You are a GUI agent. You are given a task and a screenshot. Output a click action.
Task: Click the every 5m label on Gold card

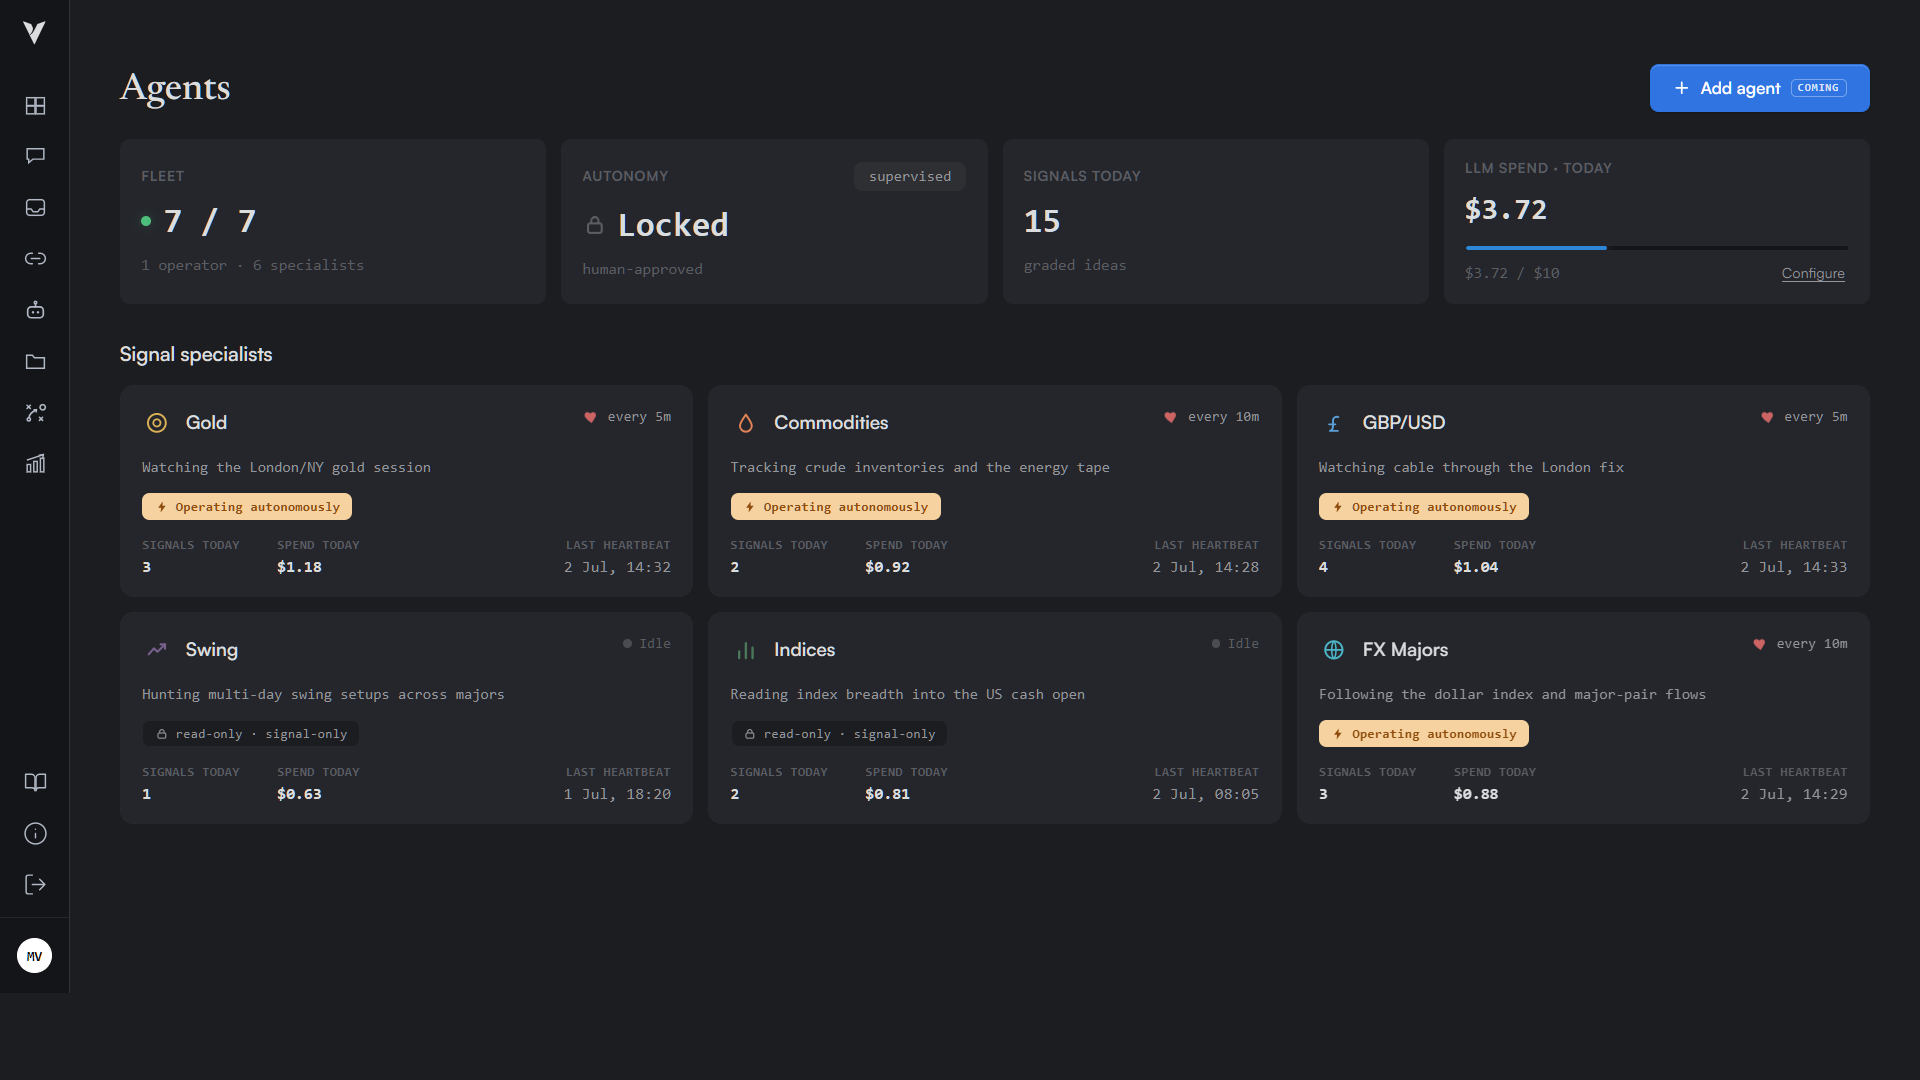[639, 417]
